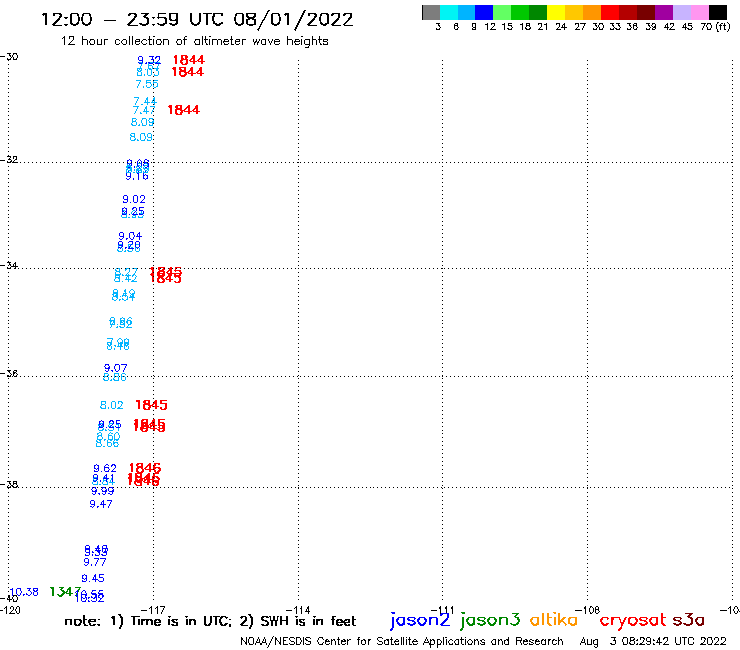Click the 'jason2' satellite legend label
This screenshot has height=650, width=740.
pos(420,620)
